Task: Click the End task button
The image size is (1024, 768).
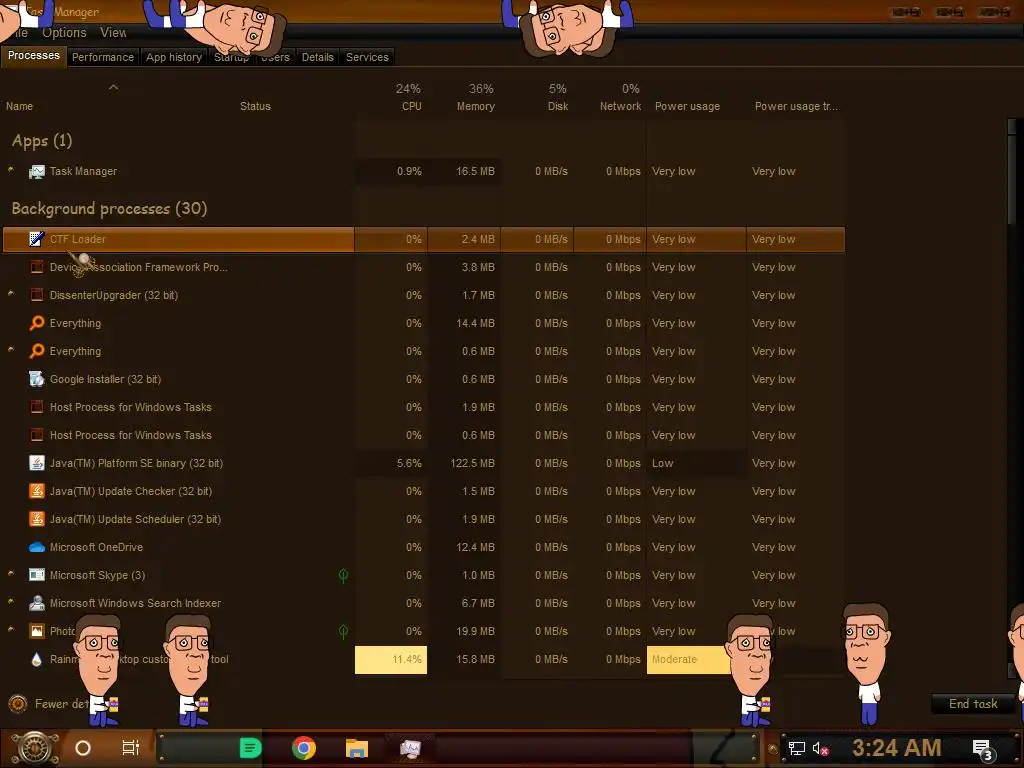Action: [x=973, y=704]
